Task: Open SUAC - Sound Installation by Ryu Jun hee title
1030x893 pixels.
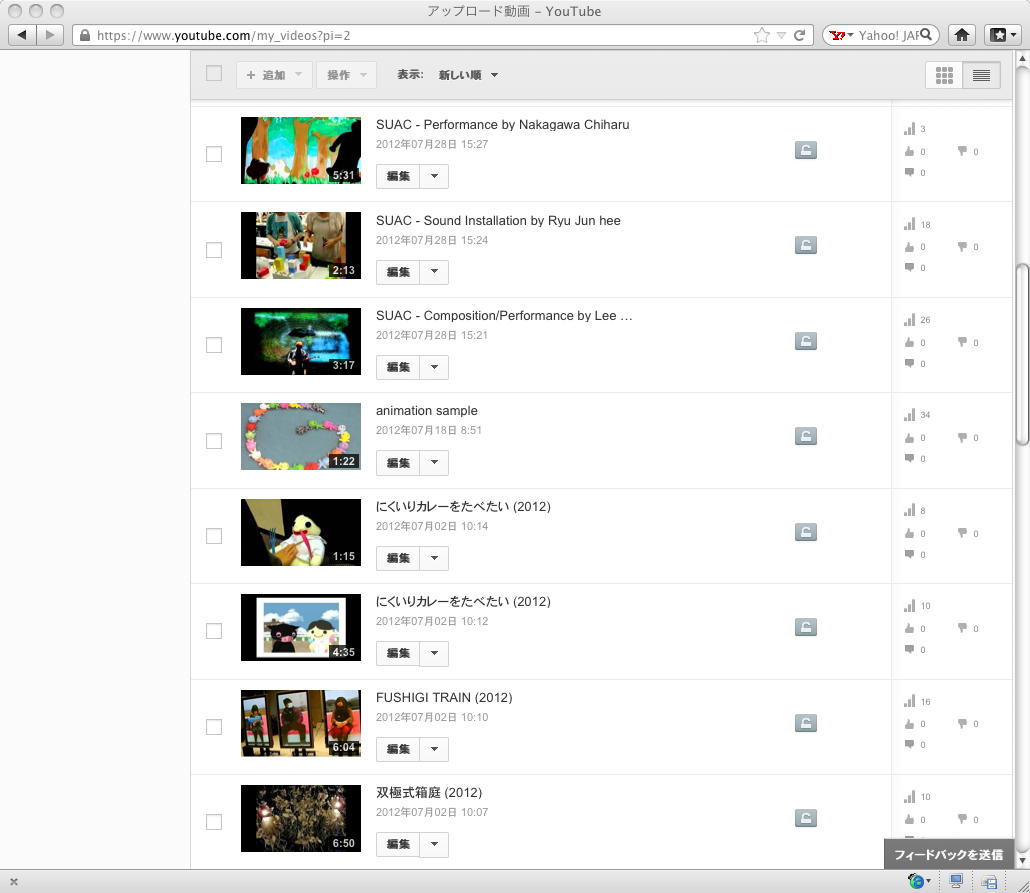Action: click(x=498, y=221)
